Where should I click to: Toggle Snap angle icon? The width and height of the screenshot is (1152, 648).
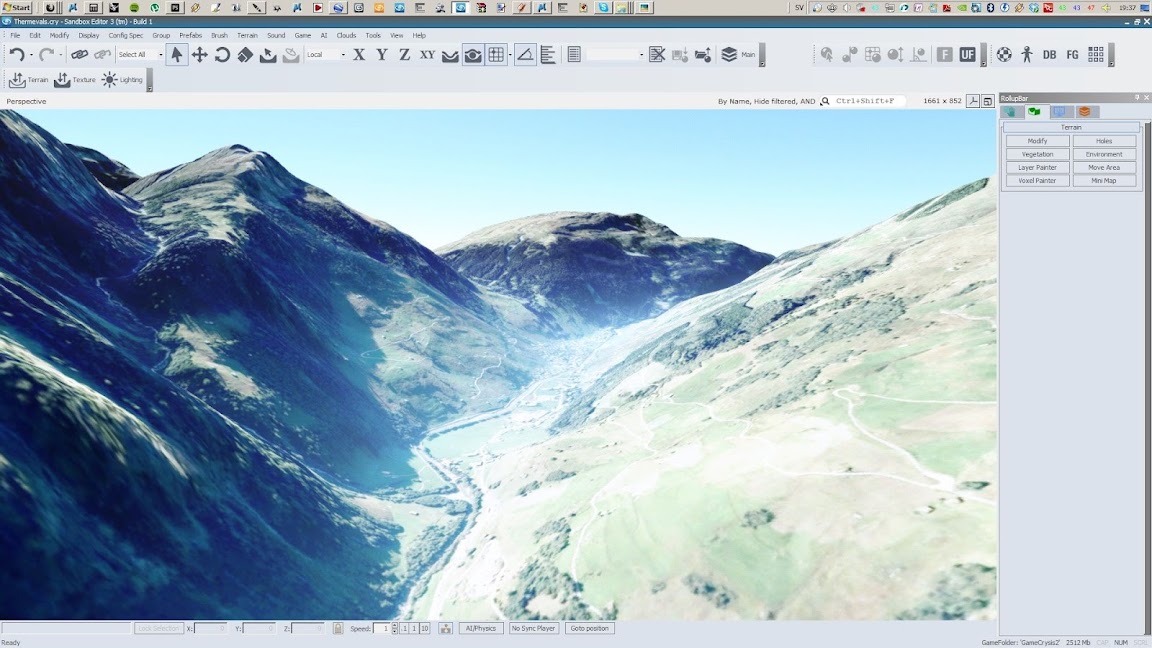[525, 54]
